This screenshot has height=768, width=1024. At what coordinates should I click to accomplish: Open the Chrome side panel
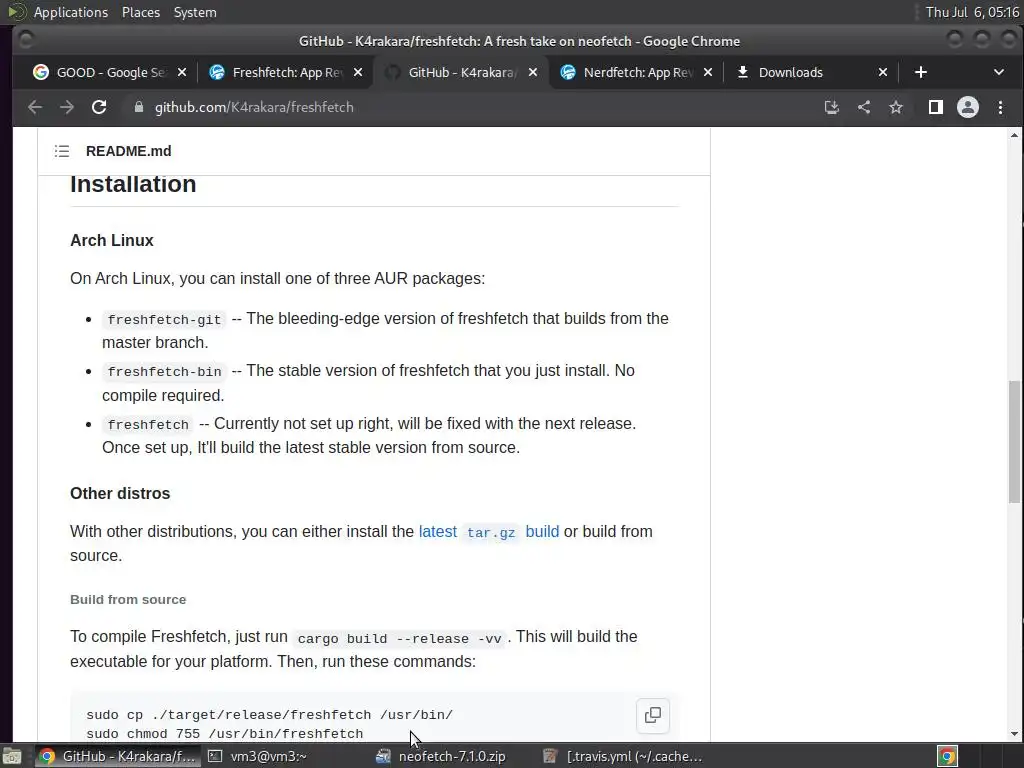[936, 107]
